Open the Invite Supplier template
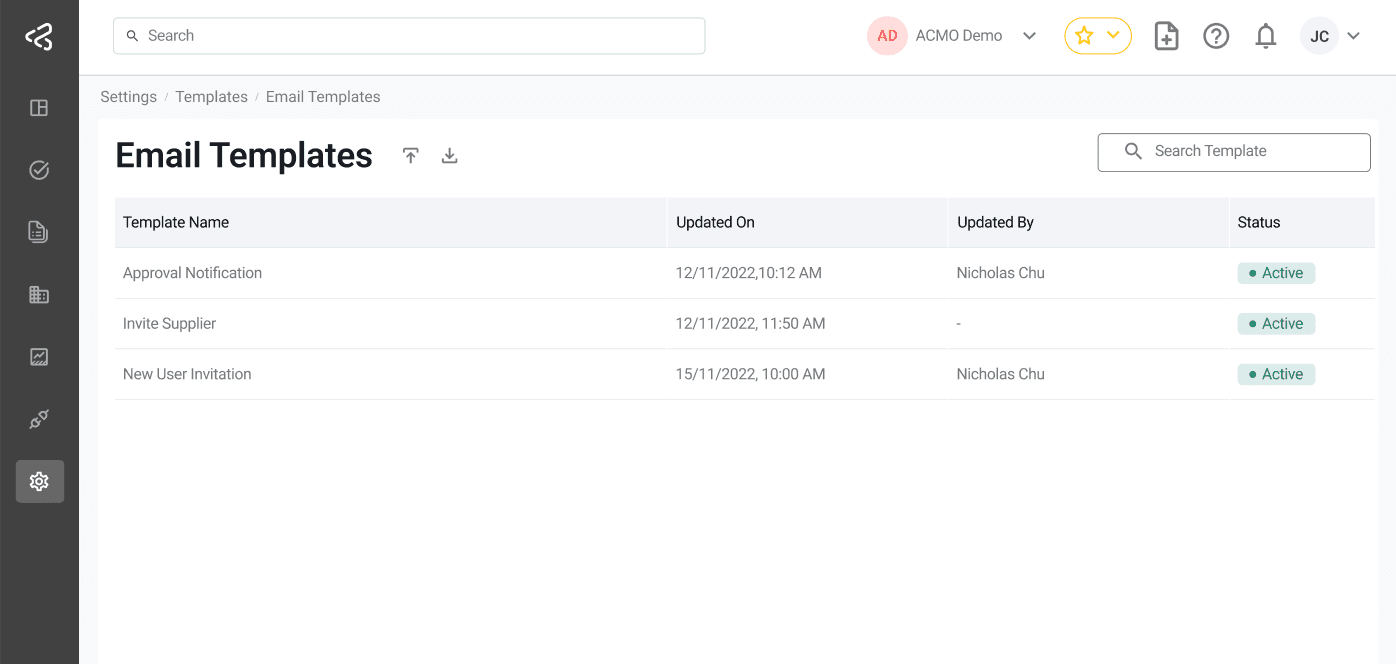 (x=169, y=324)
